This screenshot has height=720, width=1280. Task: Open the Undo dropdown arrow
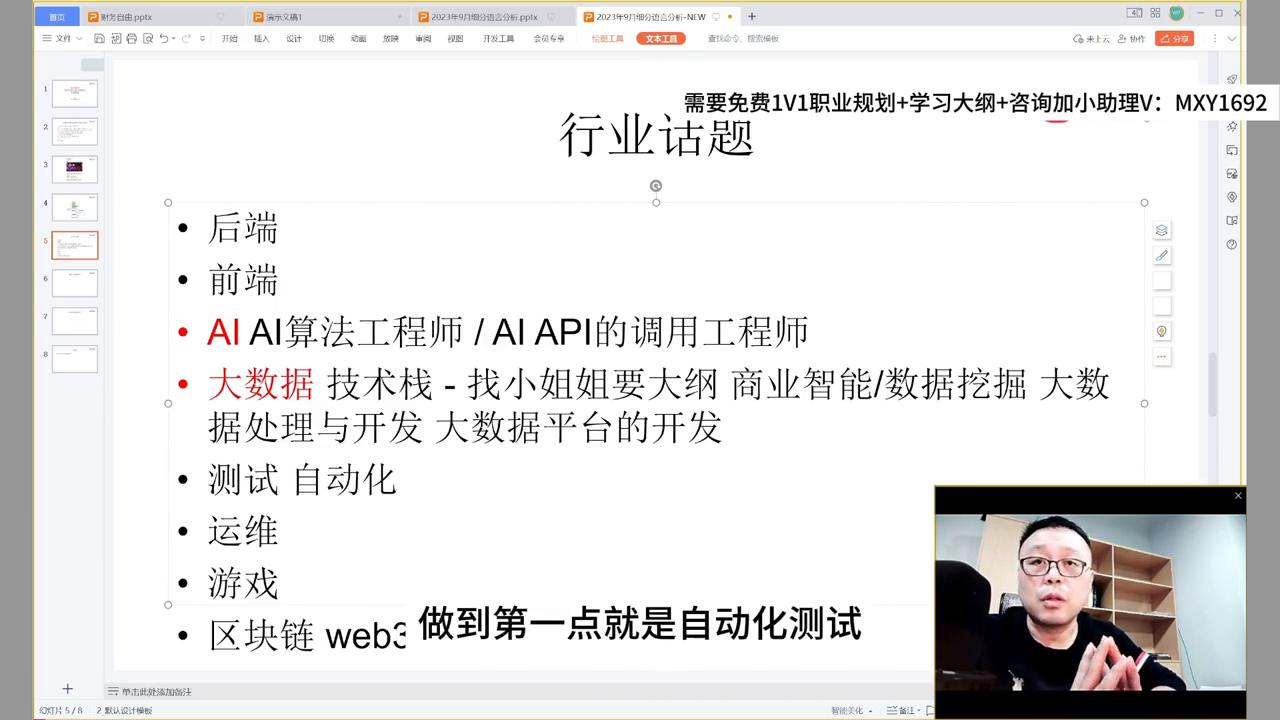point(174,38)
